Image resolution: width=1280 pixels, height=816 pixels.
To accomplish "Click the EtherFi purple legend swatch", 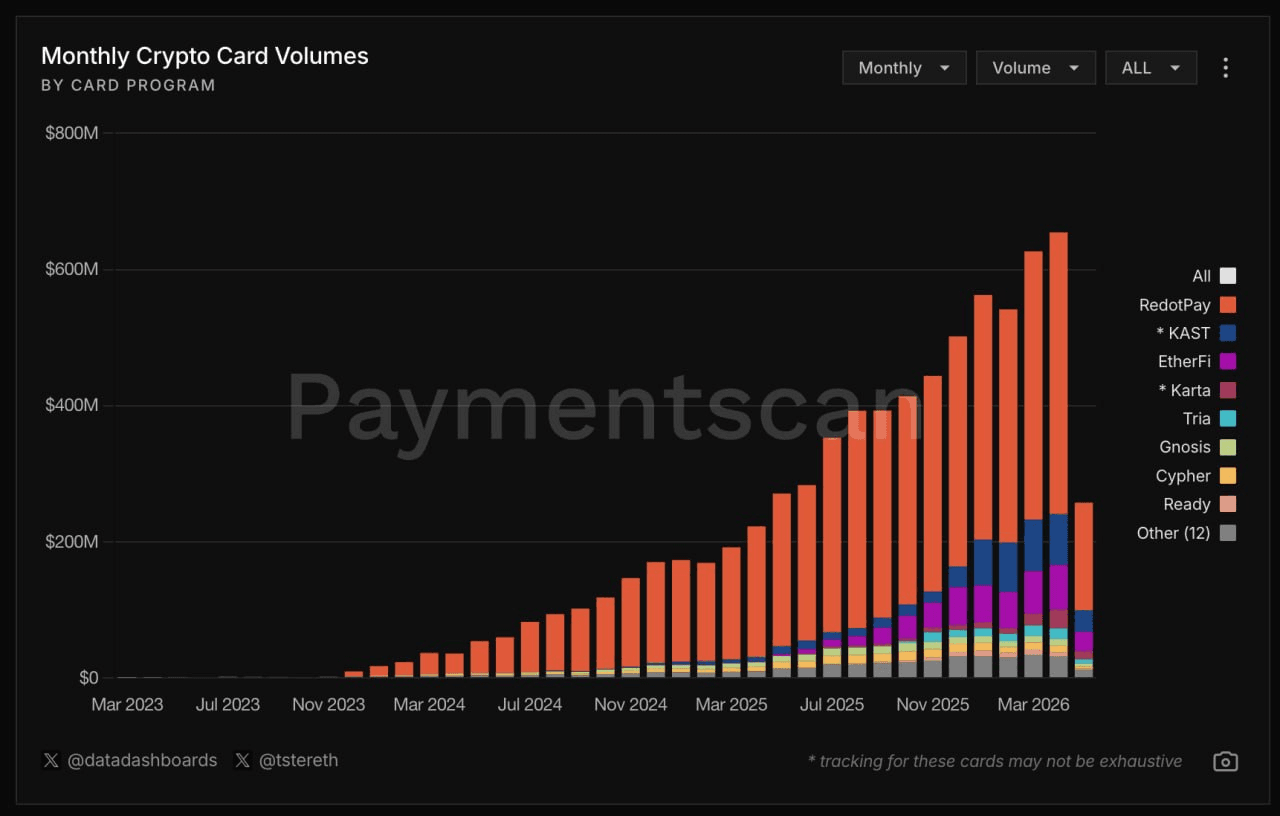I will (1228, 362).
